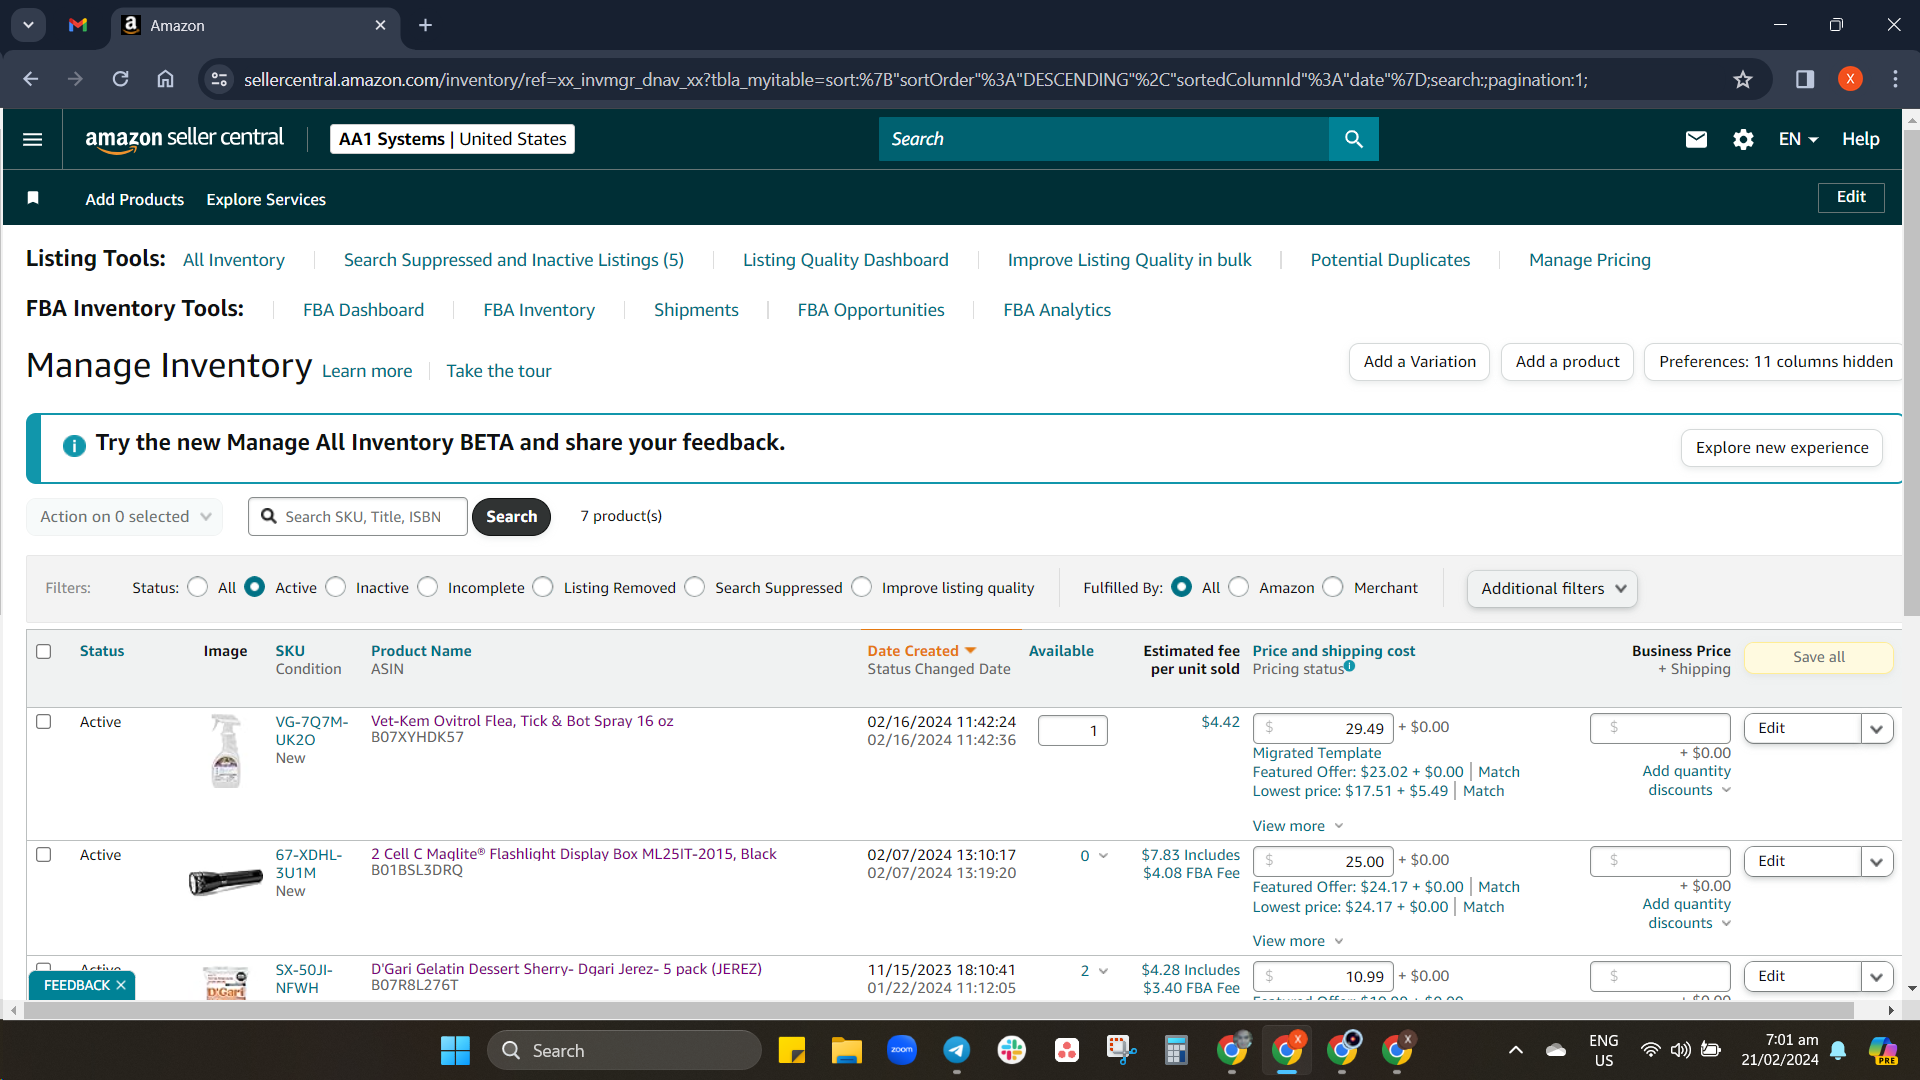This screenshot has height=1080, width=1920.
Task: Set Fulfilled By to Amazon
Action: 1239,587
